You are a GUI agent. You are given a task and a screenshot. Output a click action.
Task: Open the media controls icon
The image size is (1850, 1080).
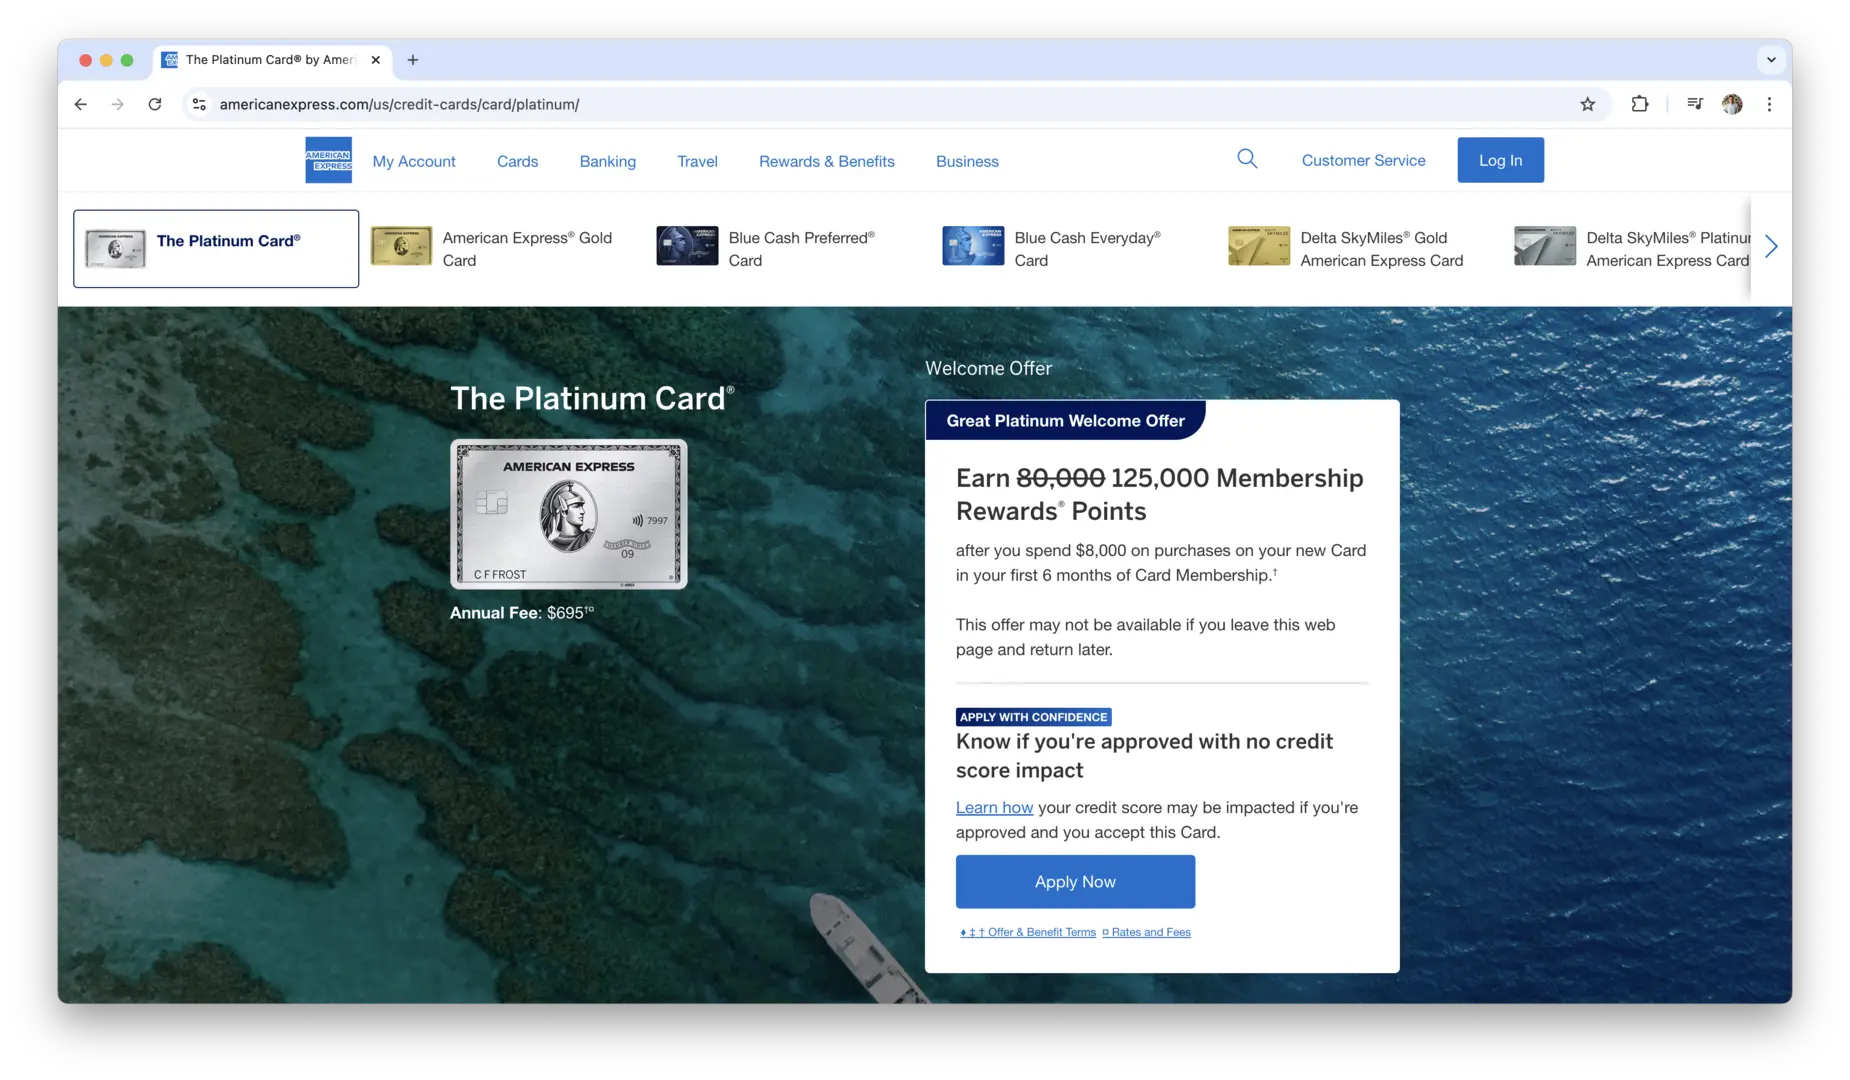click(x=1695, y=104)
